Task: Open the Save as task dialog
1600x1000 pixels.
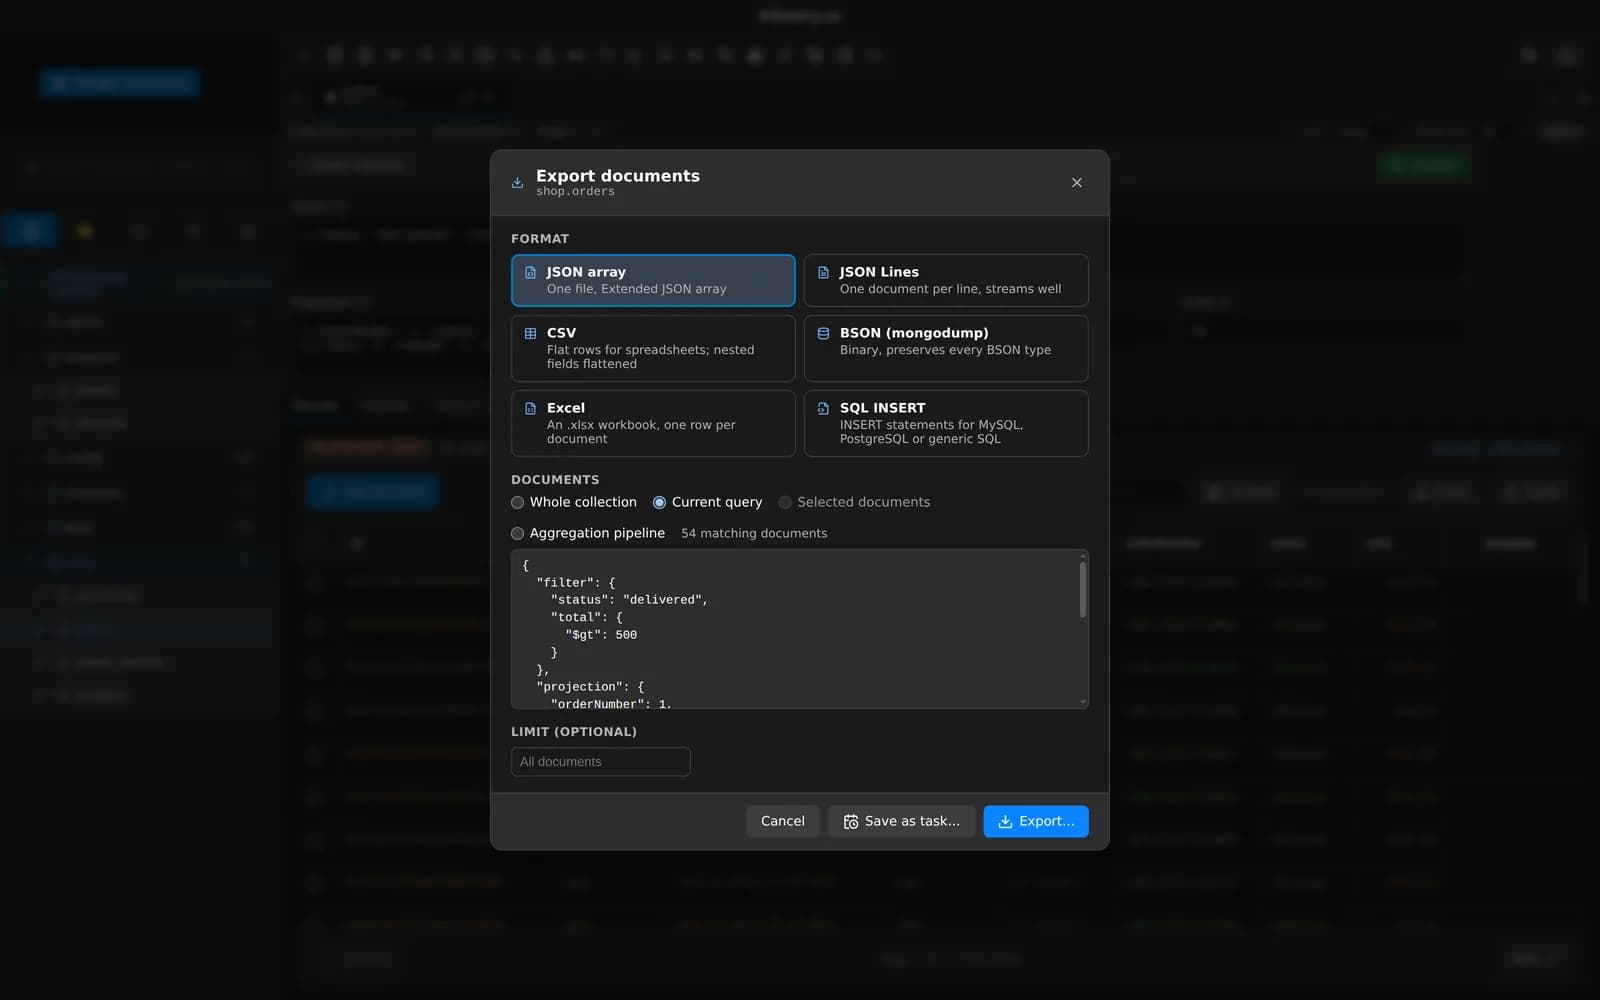Action: (x=901, y=821)
